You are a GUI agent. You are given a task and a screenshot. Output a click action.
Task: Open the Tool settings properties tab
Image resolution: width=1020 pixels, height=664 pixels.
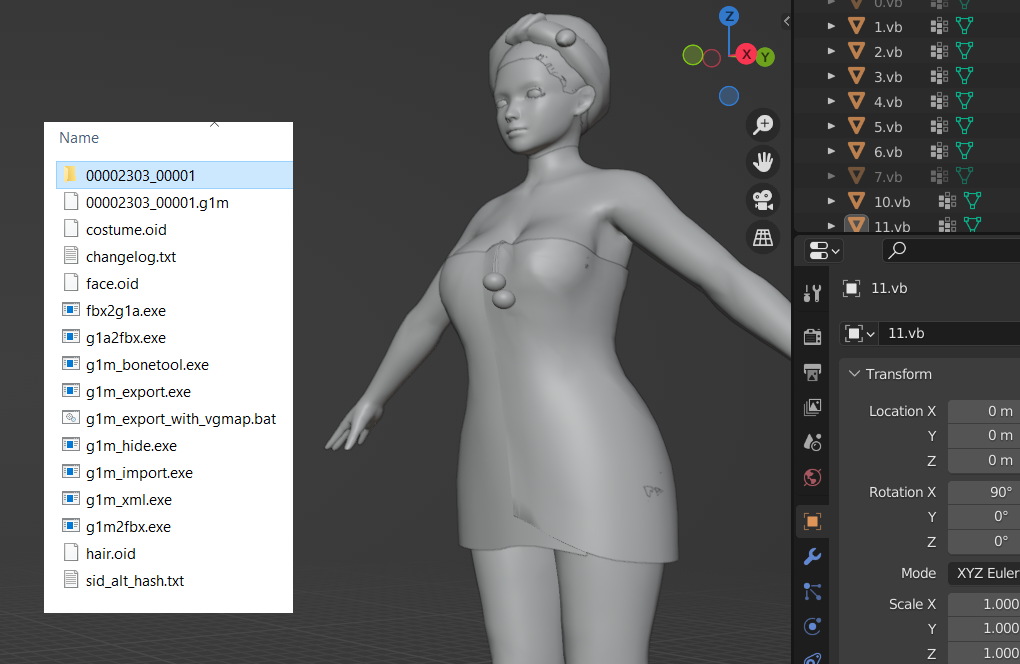(x=812, y=293)
